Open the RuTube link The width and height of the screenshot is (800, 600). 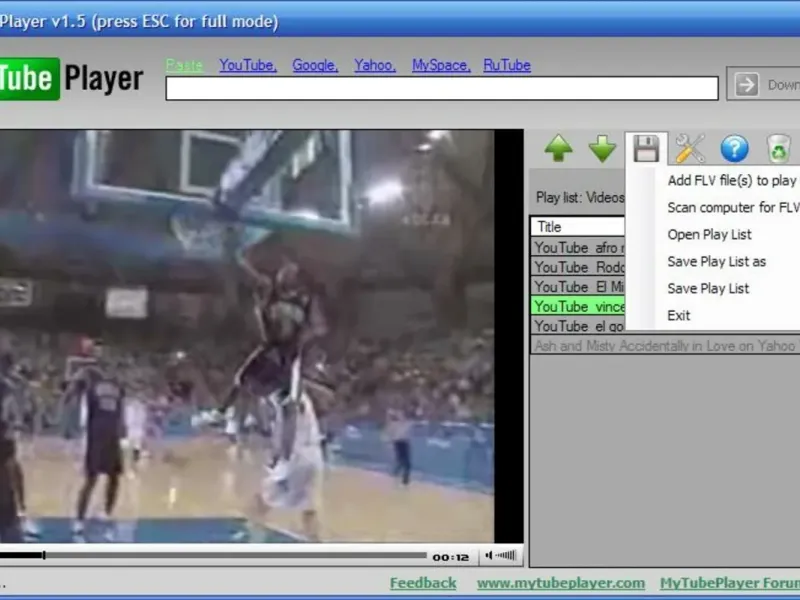click(507, 65)
